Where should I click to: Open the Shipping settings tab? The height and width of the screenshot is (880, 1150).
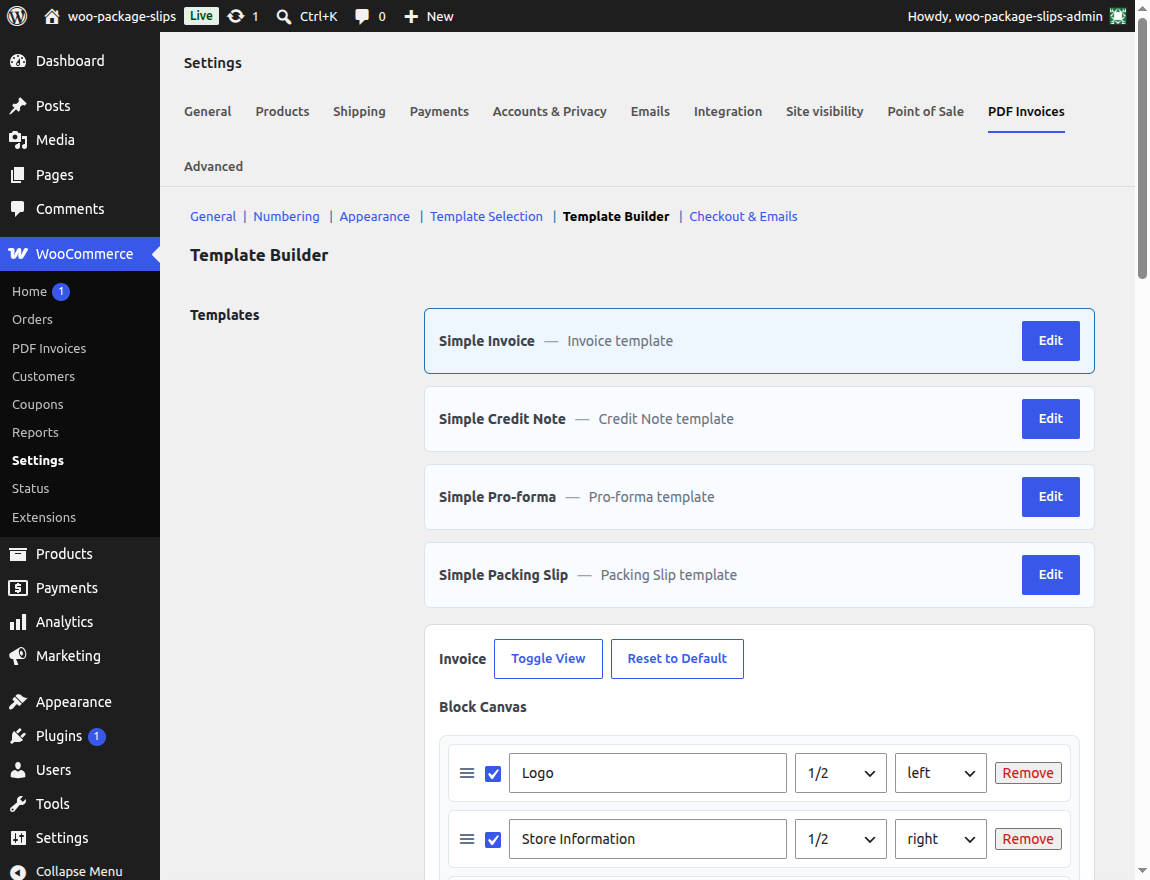(359, 111)
